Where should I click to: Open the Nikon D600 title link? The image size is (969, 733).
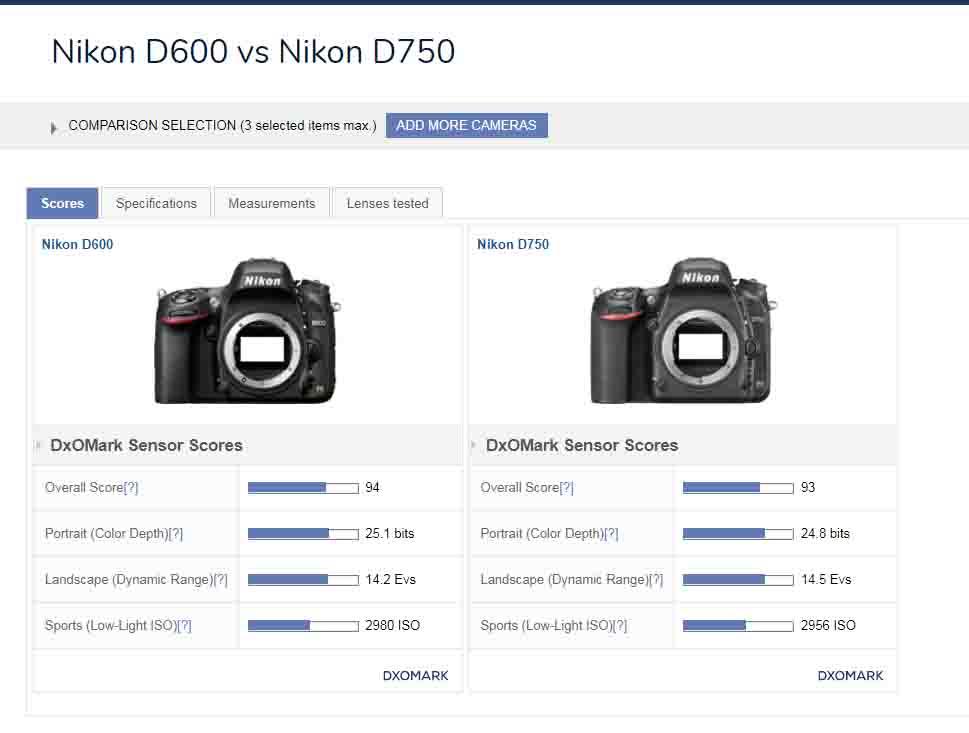pos(77,244)
